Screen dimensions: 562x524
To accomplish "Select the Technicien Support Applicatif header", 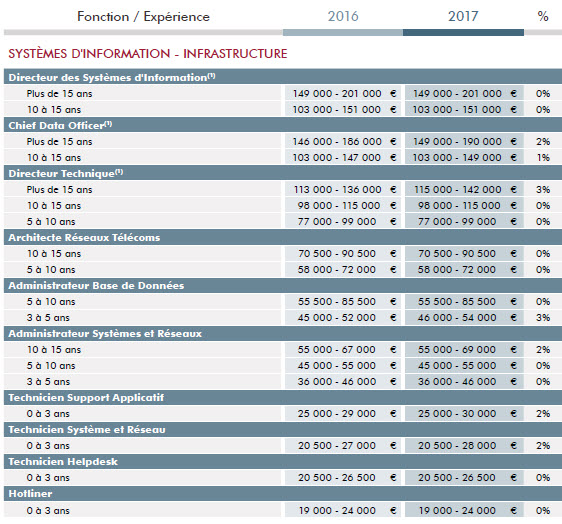I will pyautogui.click(x=283, y=397).
